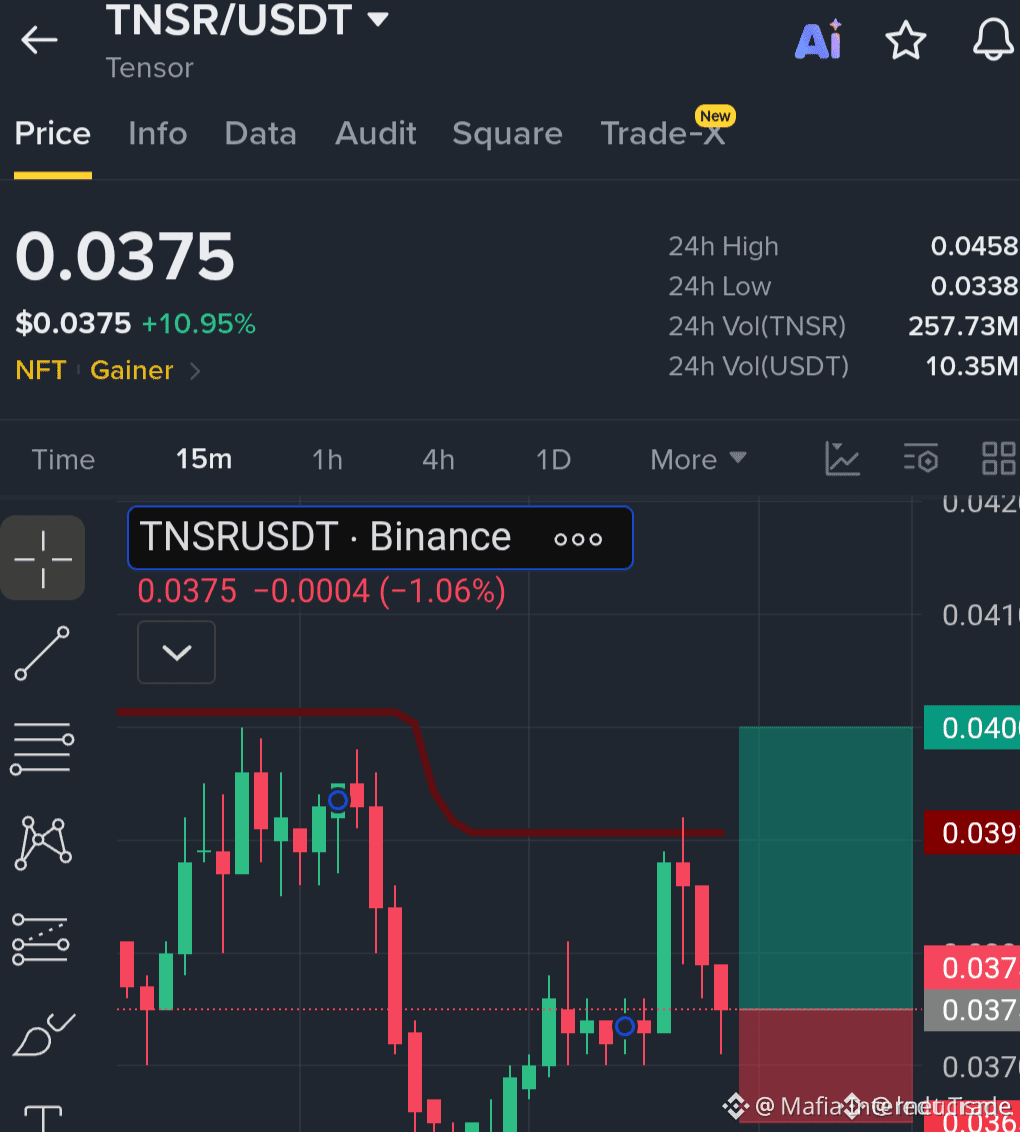The width and height of the screenshot is (1020, 1132).
Task: Click the 24h Vol(TNSR) value 257.73M
Action: coord(963,326)
